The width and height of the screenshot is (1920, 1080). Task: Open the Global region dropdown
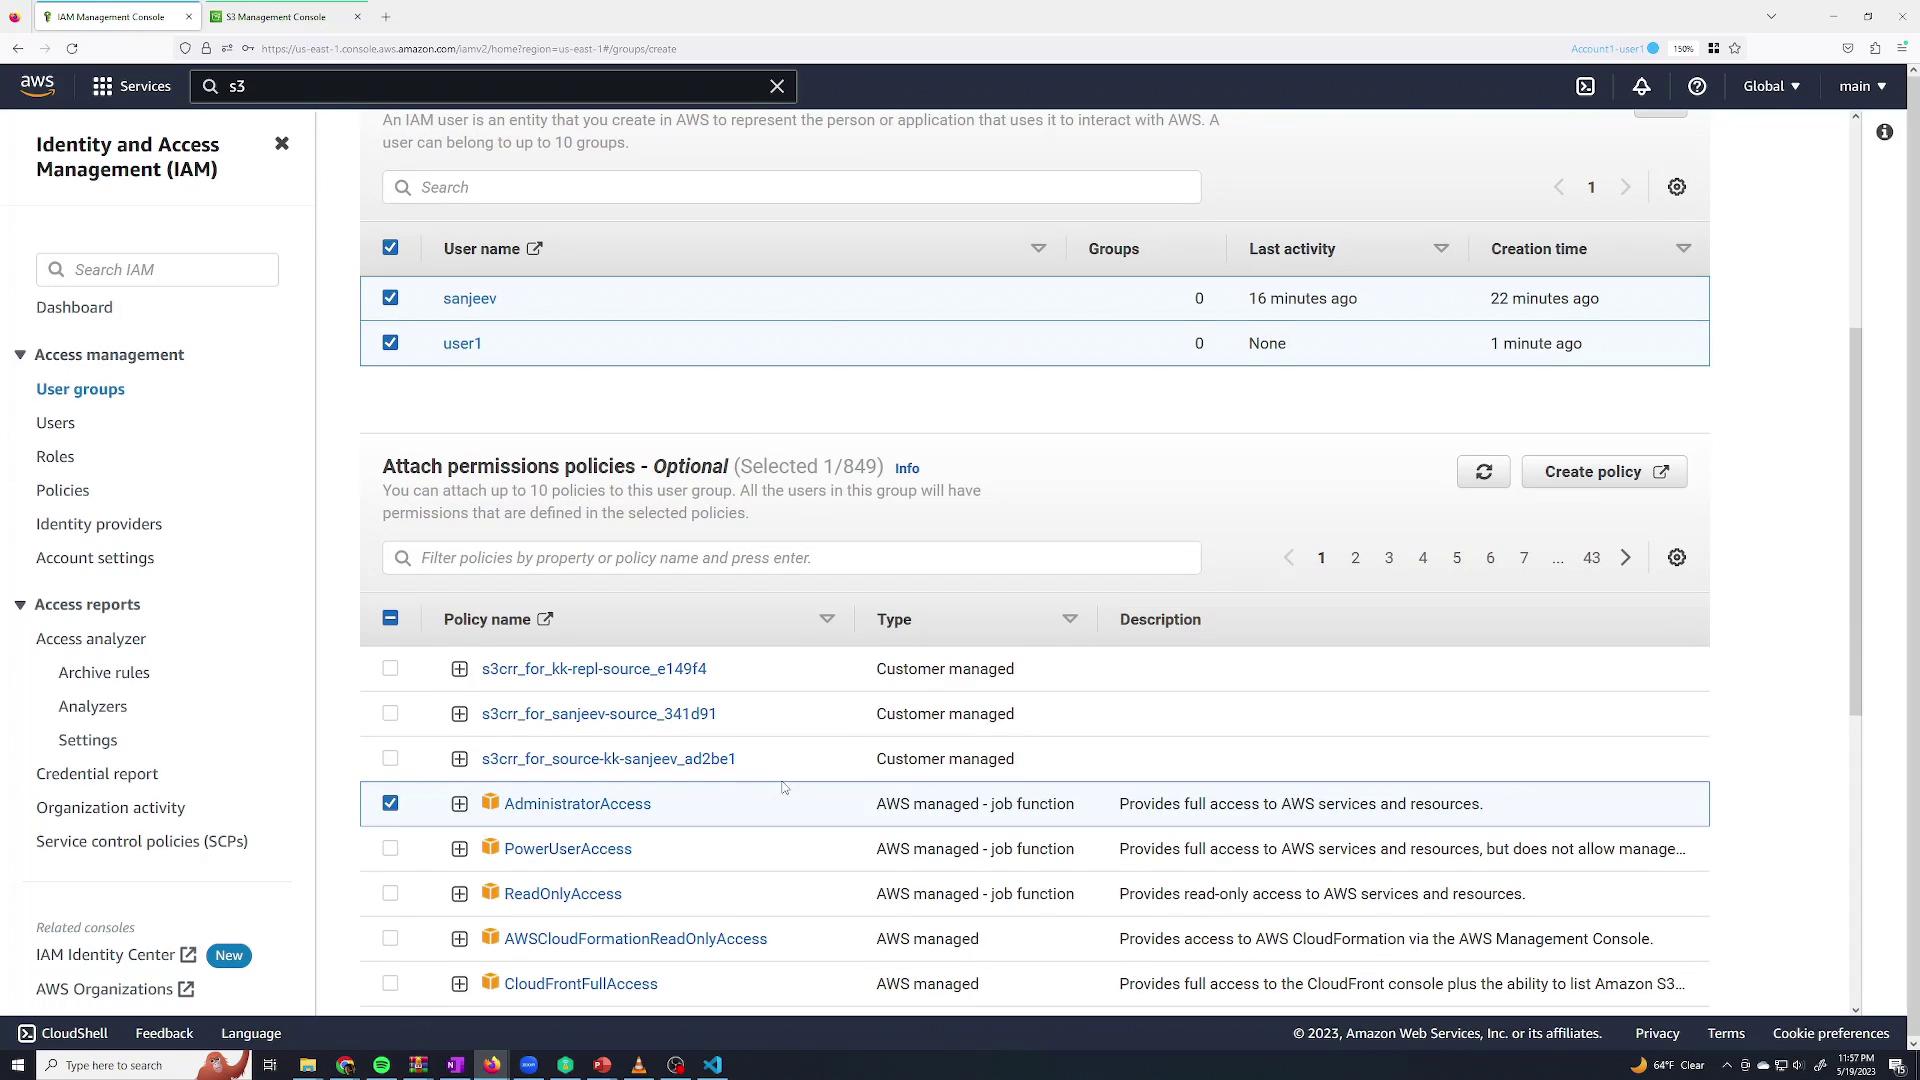point(1771,86)
